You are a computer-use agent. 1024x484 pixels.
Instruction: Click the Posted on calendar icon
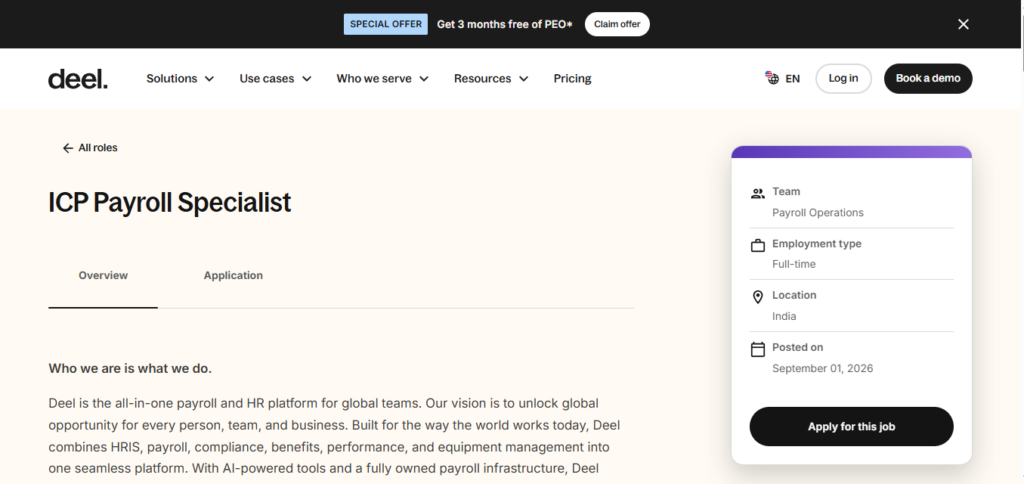coord(758,349)
